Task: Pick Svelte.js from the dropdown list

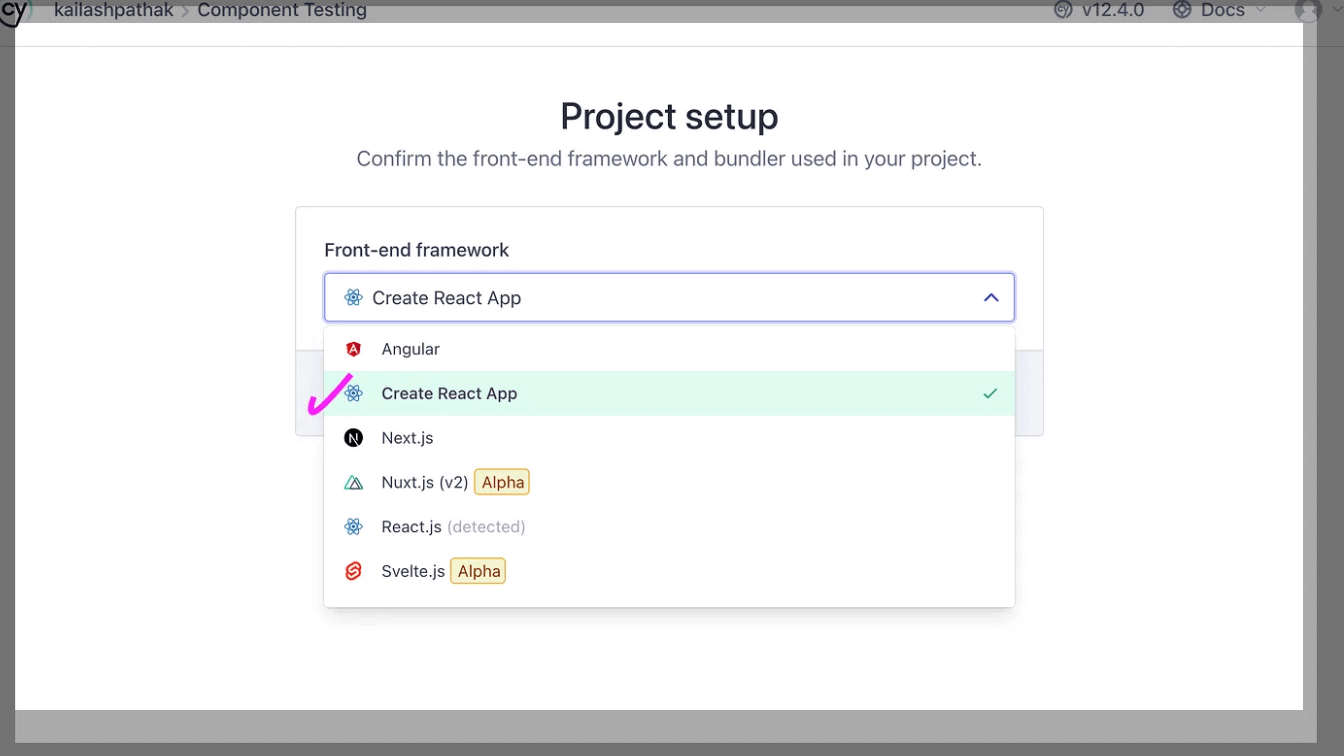Action: (x=412, y=572)
